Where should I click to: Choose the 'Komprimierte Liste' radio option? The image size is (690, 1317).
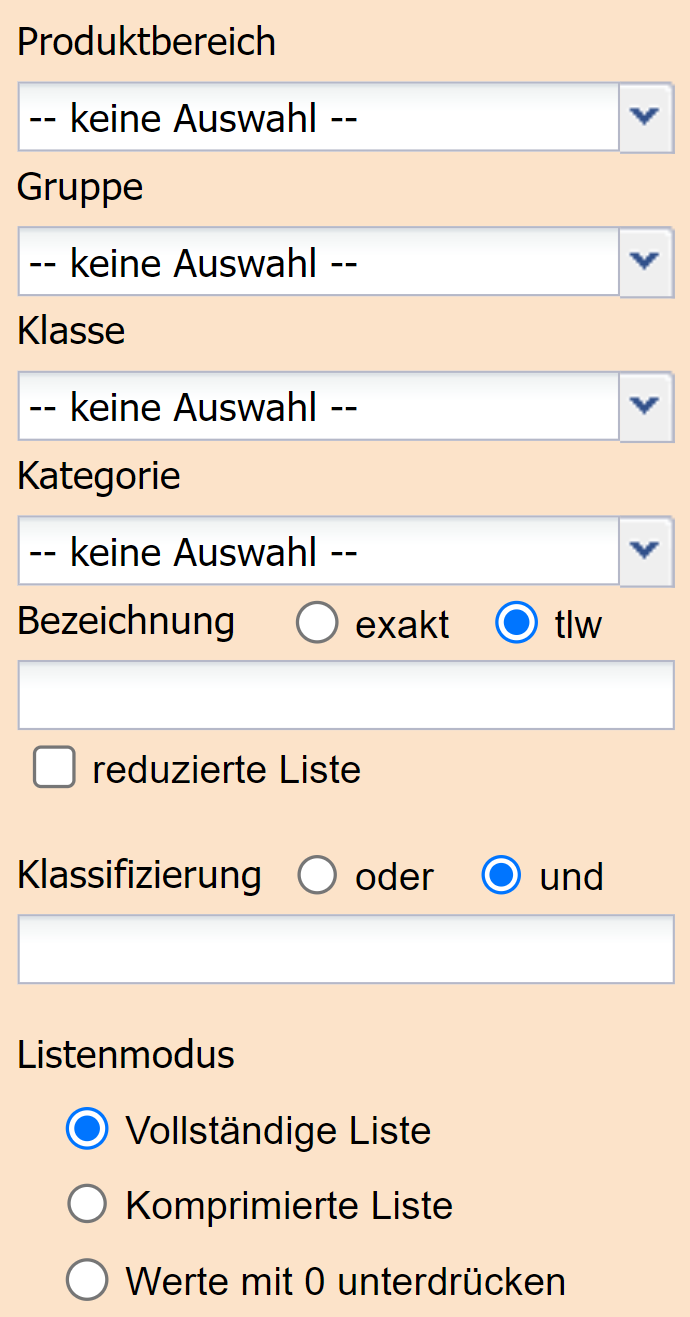point(87,1205)
